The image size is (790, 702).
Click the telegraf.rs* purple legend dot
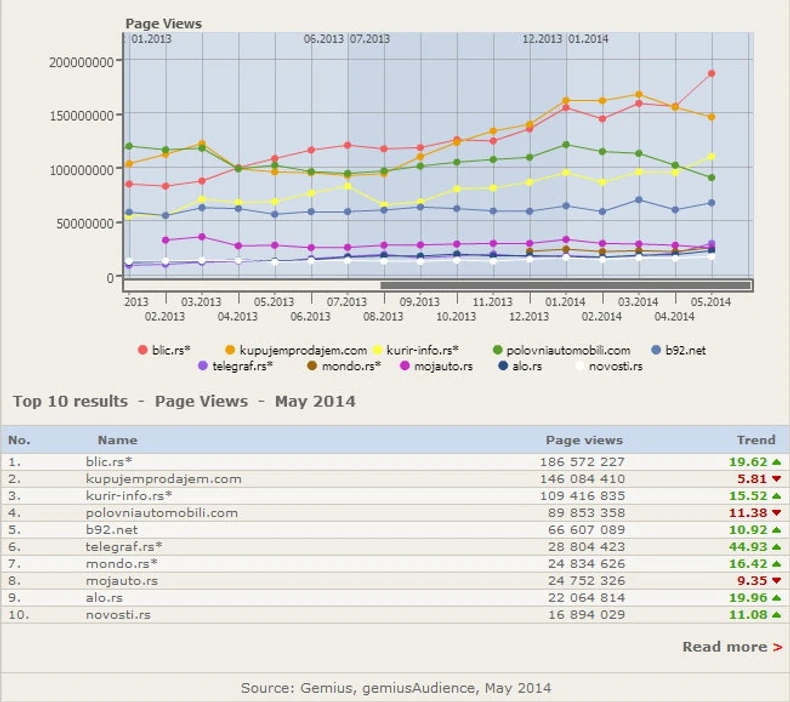point(203,366)
